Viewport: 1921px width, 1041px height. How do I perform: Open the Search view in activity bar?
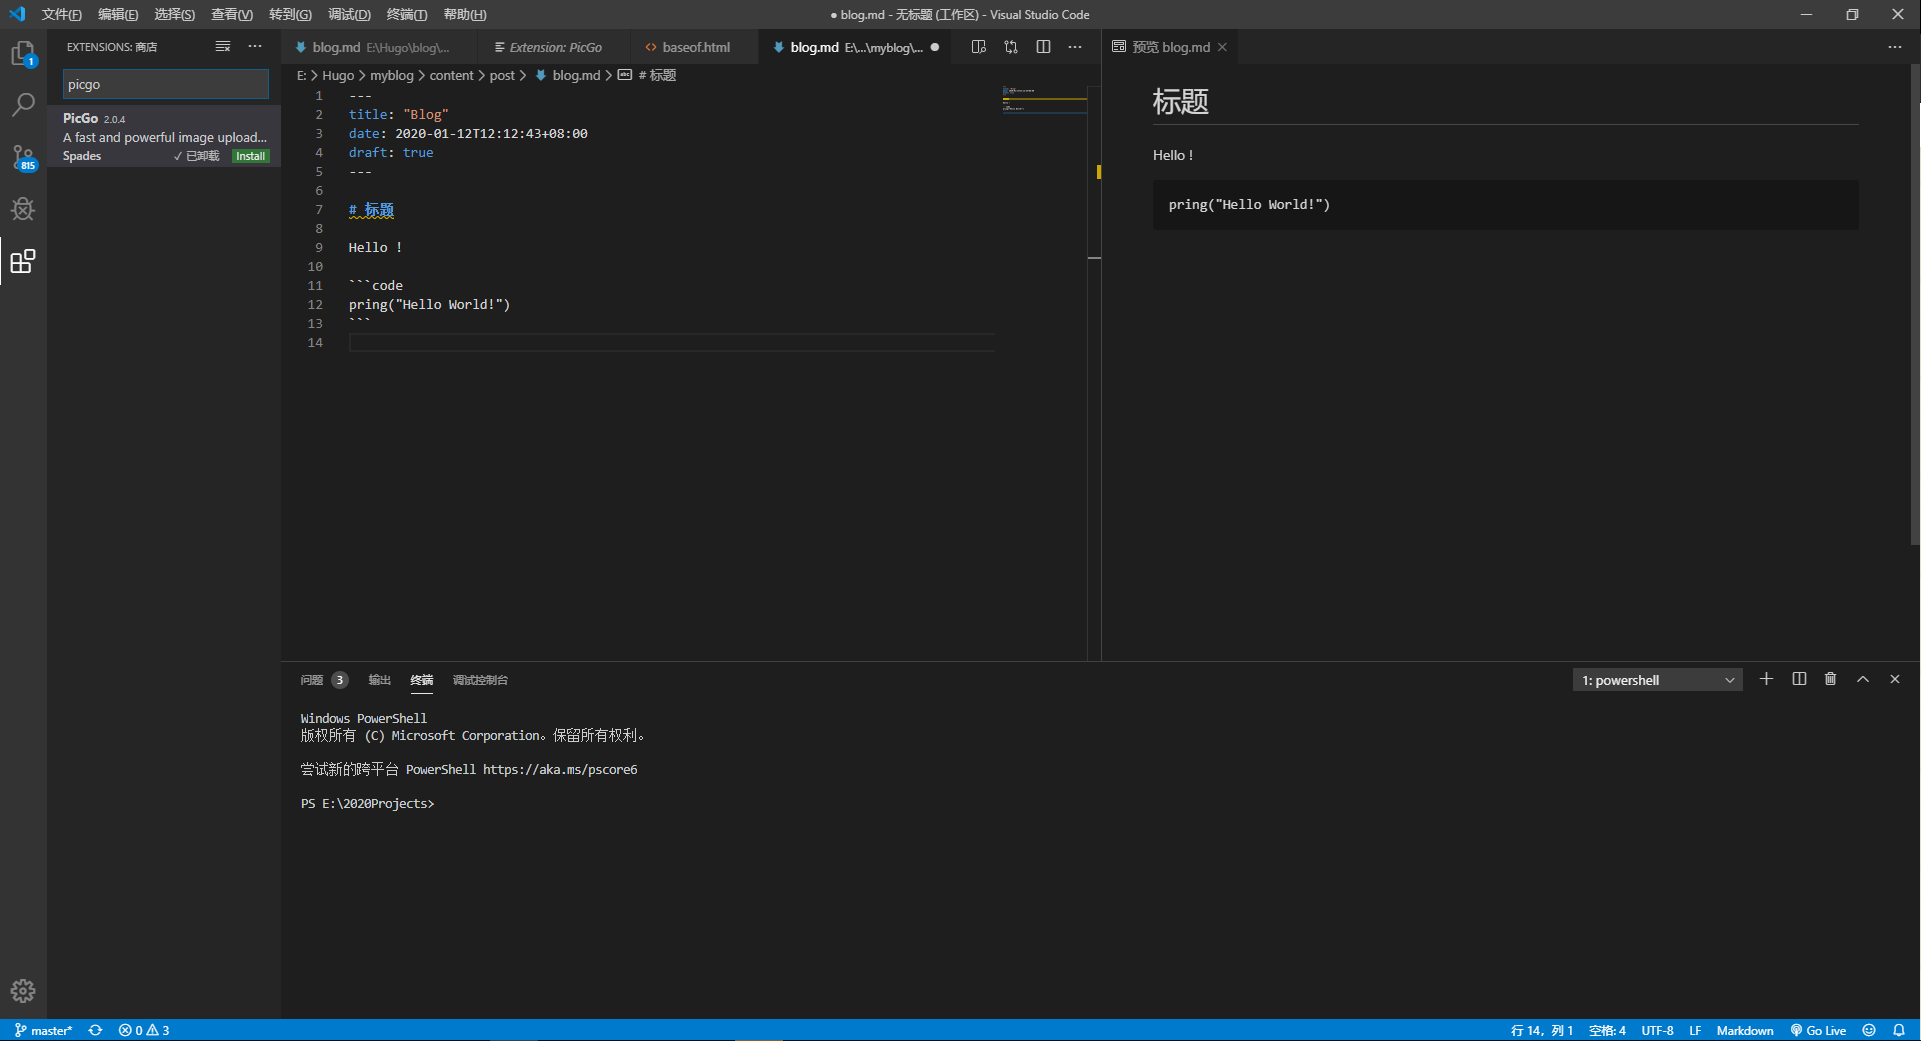(23, 104)
